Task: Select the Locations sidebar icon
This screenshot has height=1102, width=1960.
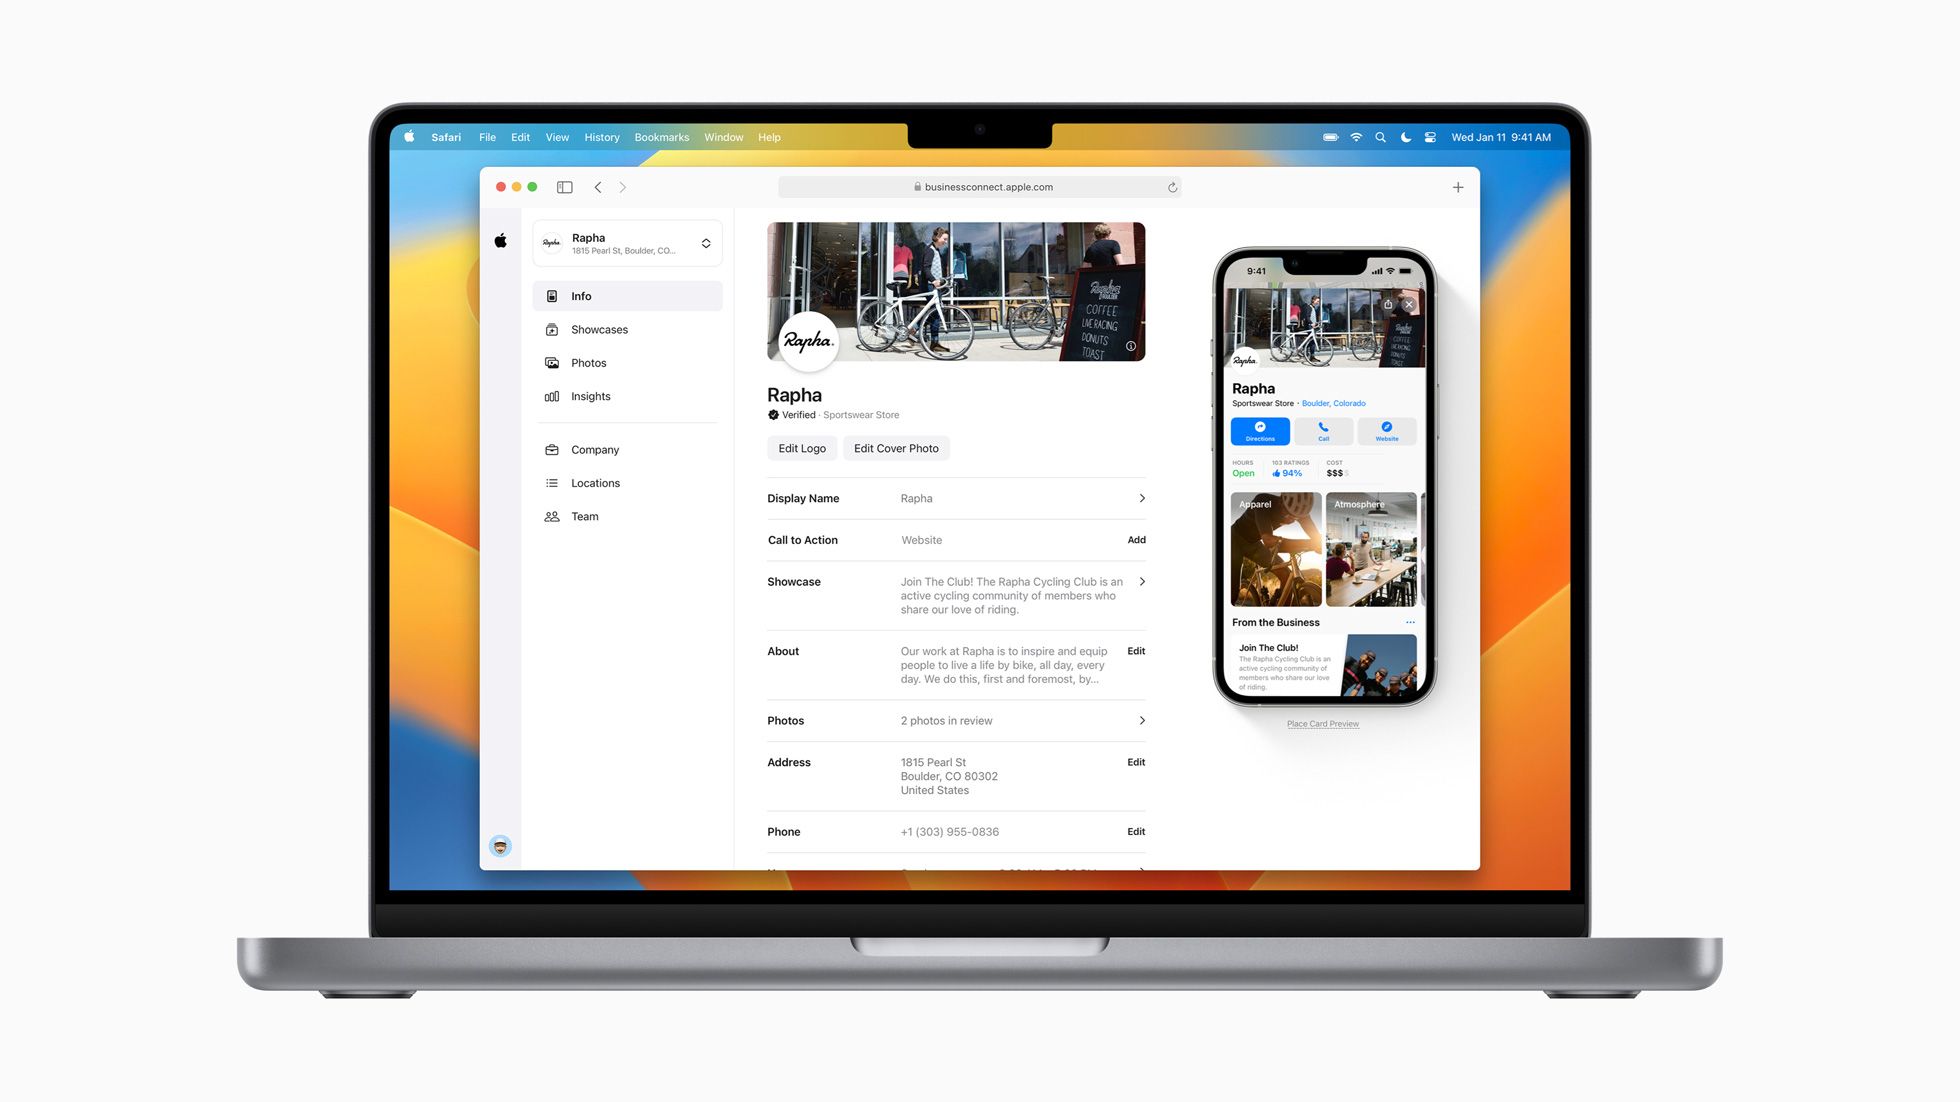Action: click(x=552, y=482)
